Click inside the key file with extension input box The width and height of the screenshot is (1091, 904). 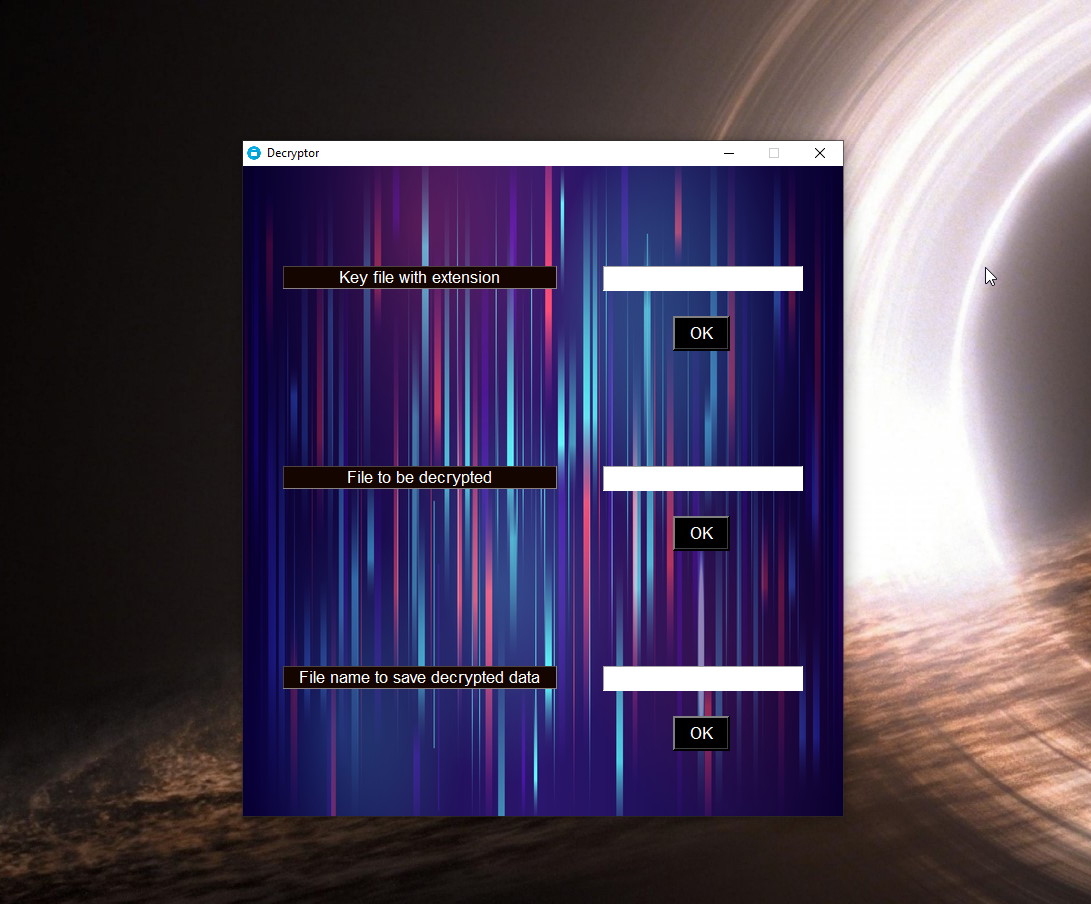pos(703,278)
